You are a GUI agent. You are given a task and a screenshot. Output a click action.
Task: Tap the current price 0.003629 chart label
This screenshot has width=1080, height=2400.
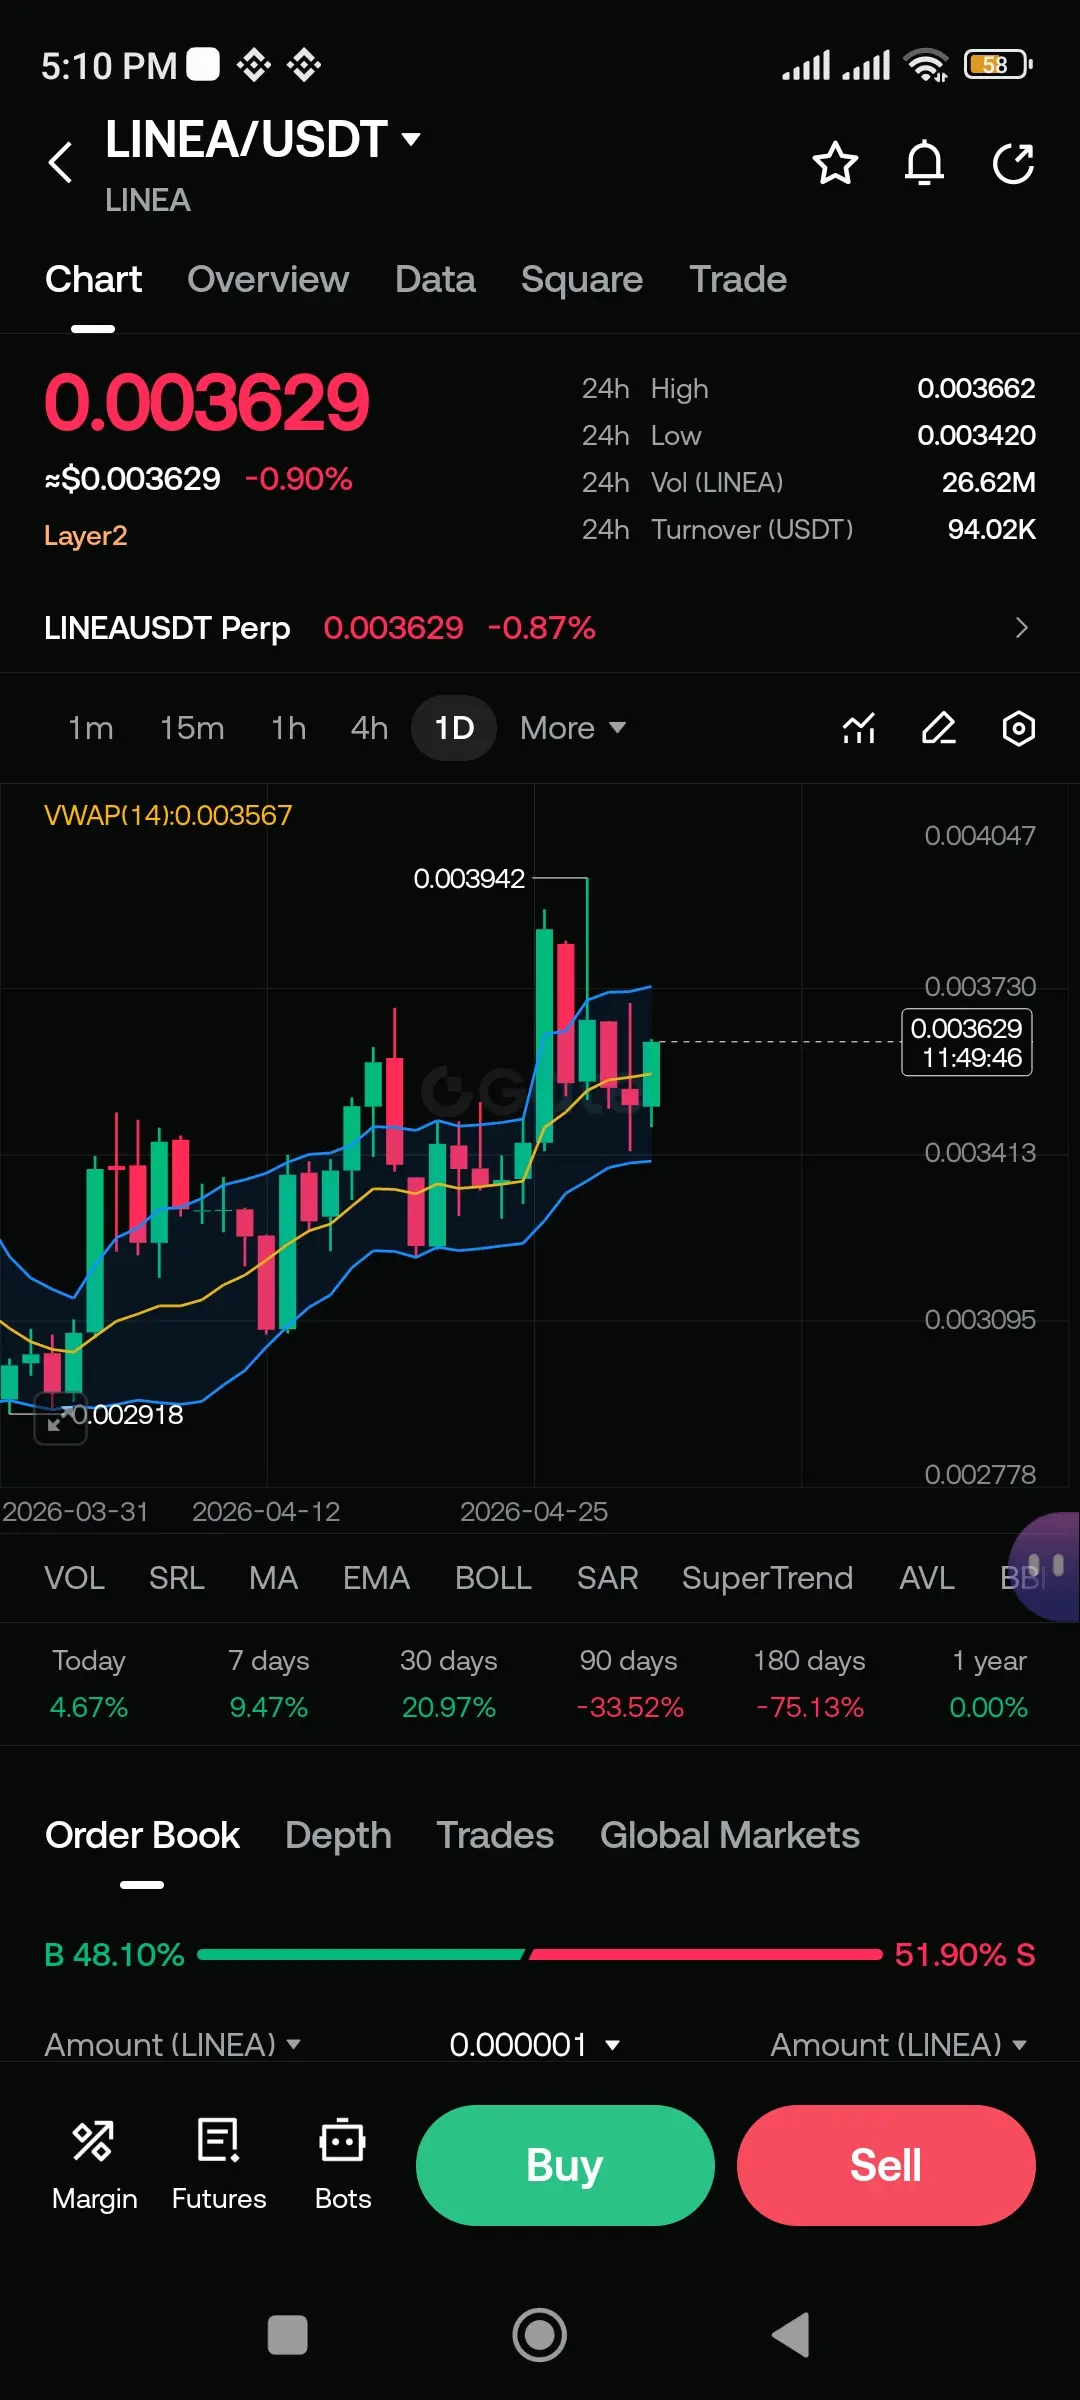(x=967, y=1042)
